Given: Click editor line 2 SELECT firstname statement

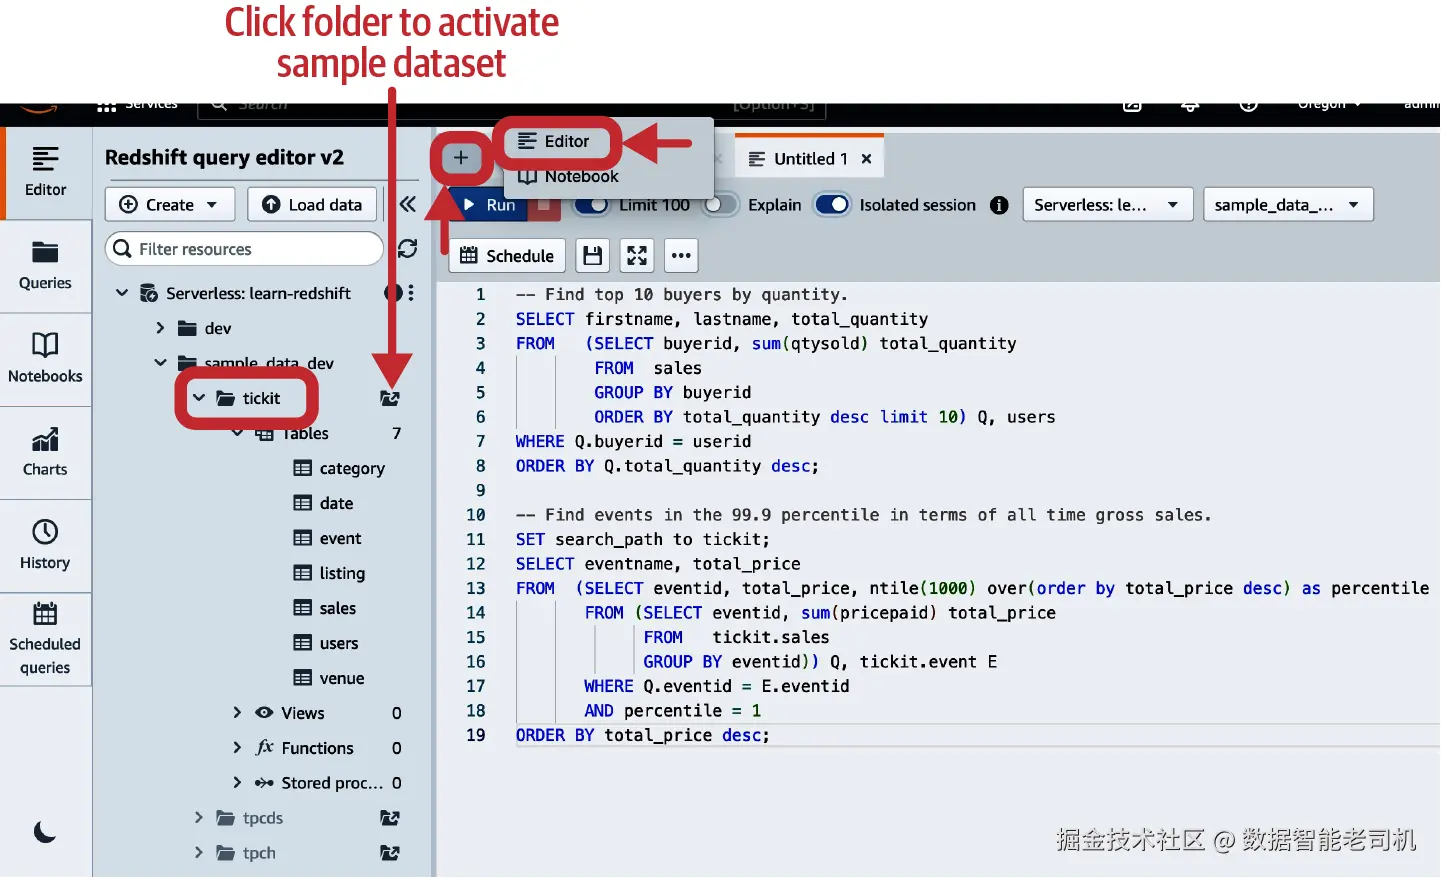Looking at the screenshot, I should pos(721,319).
